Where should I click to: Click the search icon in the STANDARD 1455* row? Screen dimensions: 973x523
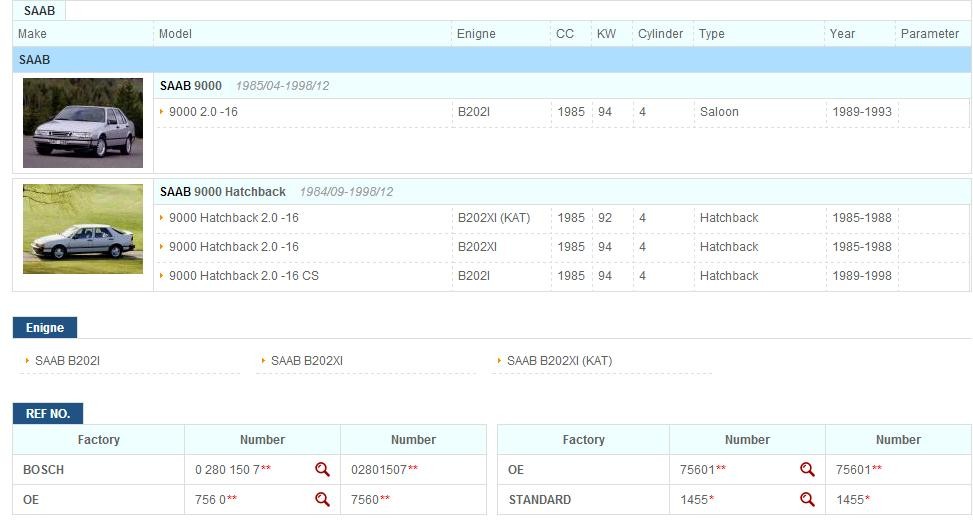[x=807, y=499]
